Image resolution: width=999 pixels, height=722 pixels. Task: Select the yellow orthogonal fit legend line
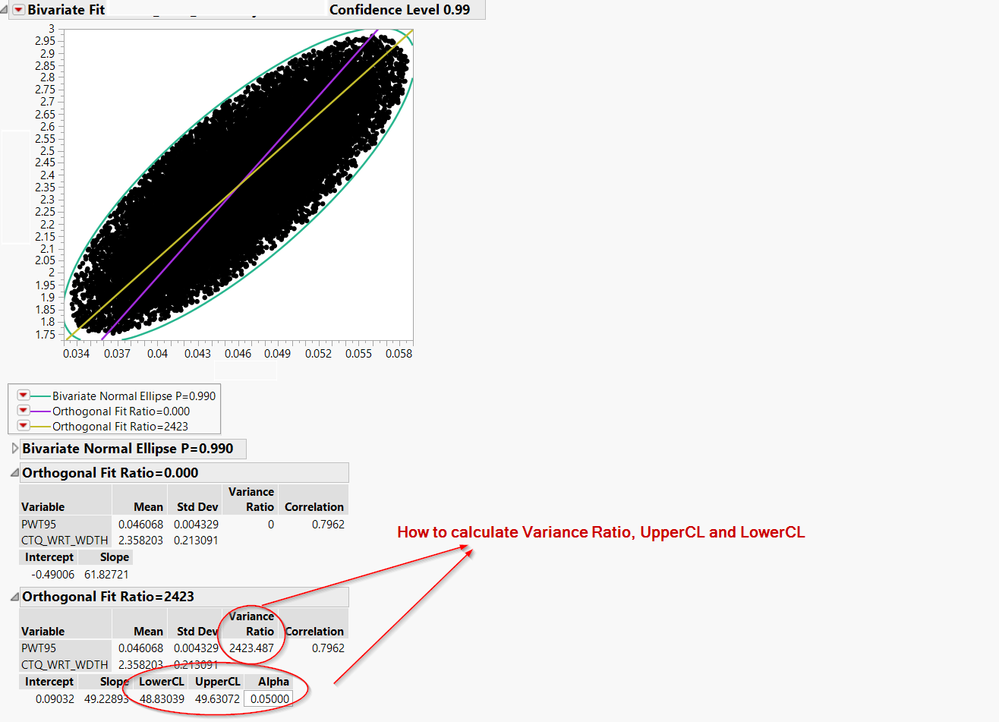pos(40,426)
